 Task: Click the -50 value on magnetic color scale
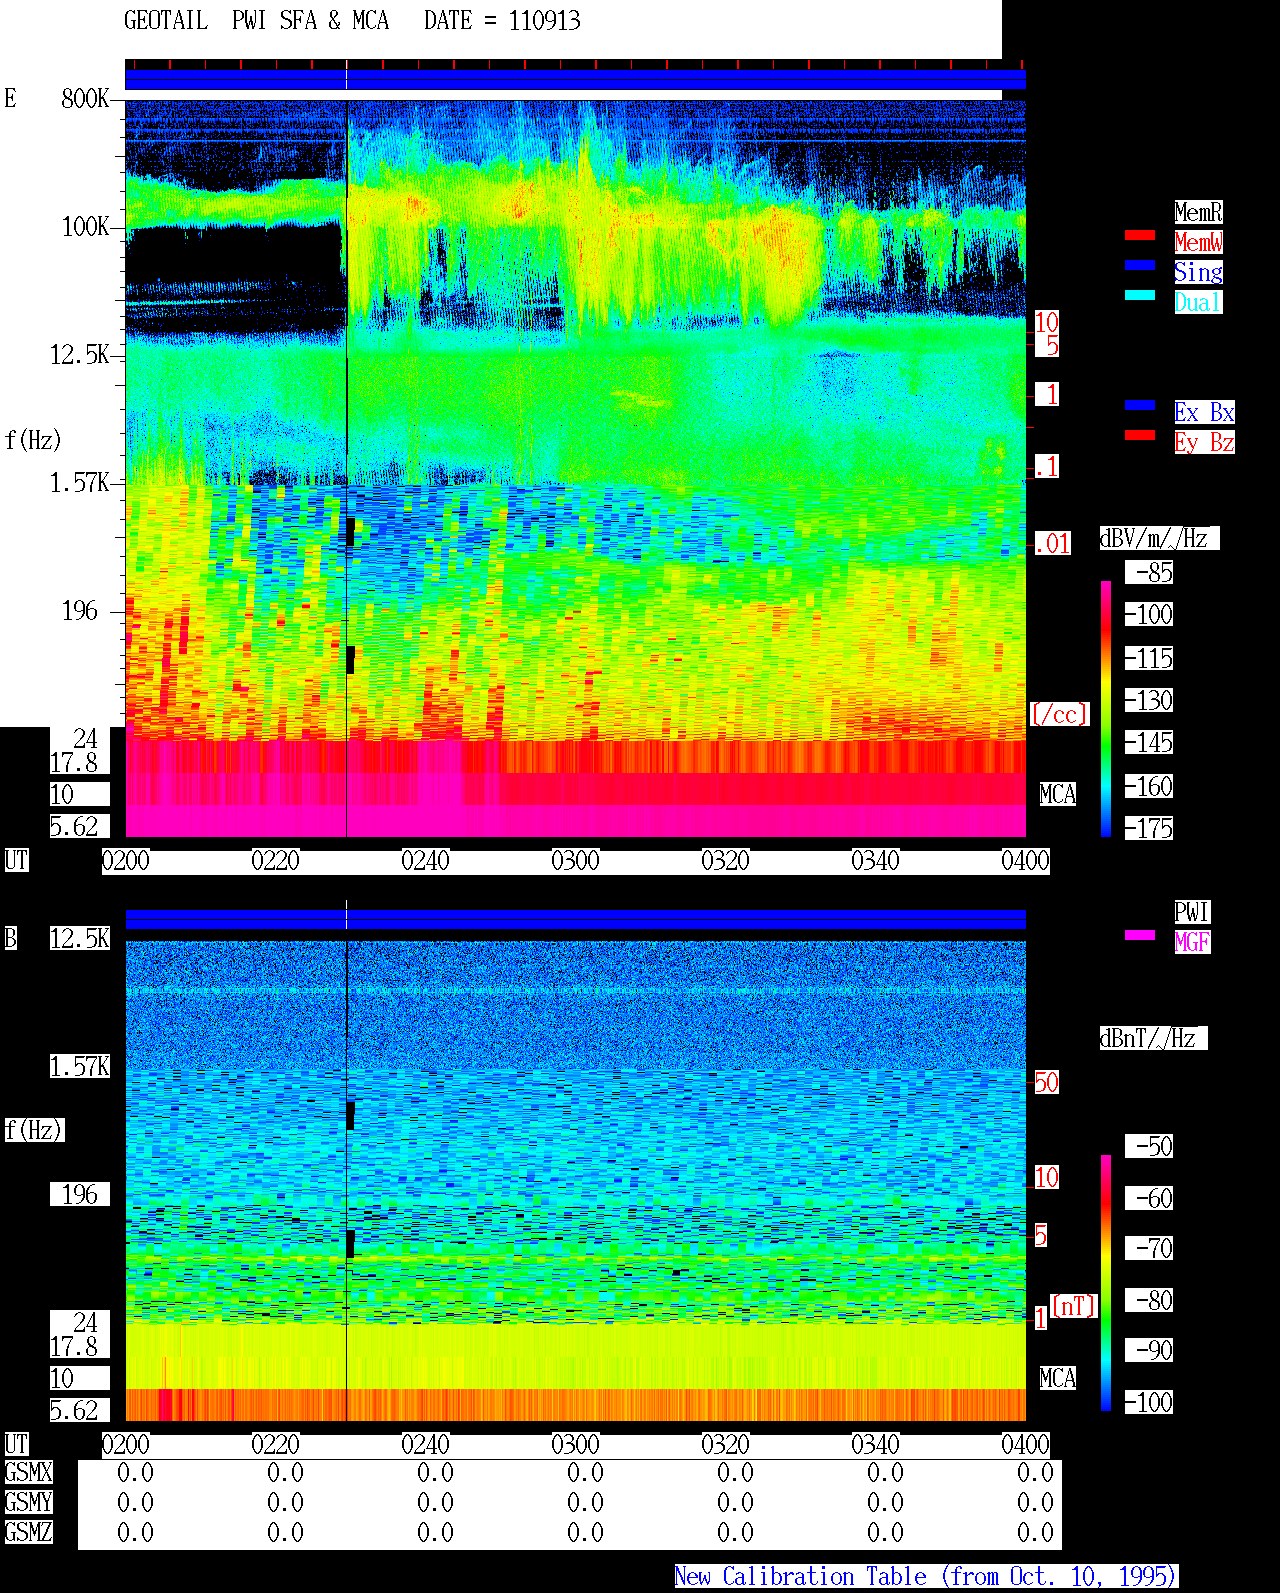pos(1149,1146)
